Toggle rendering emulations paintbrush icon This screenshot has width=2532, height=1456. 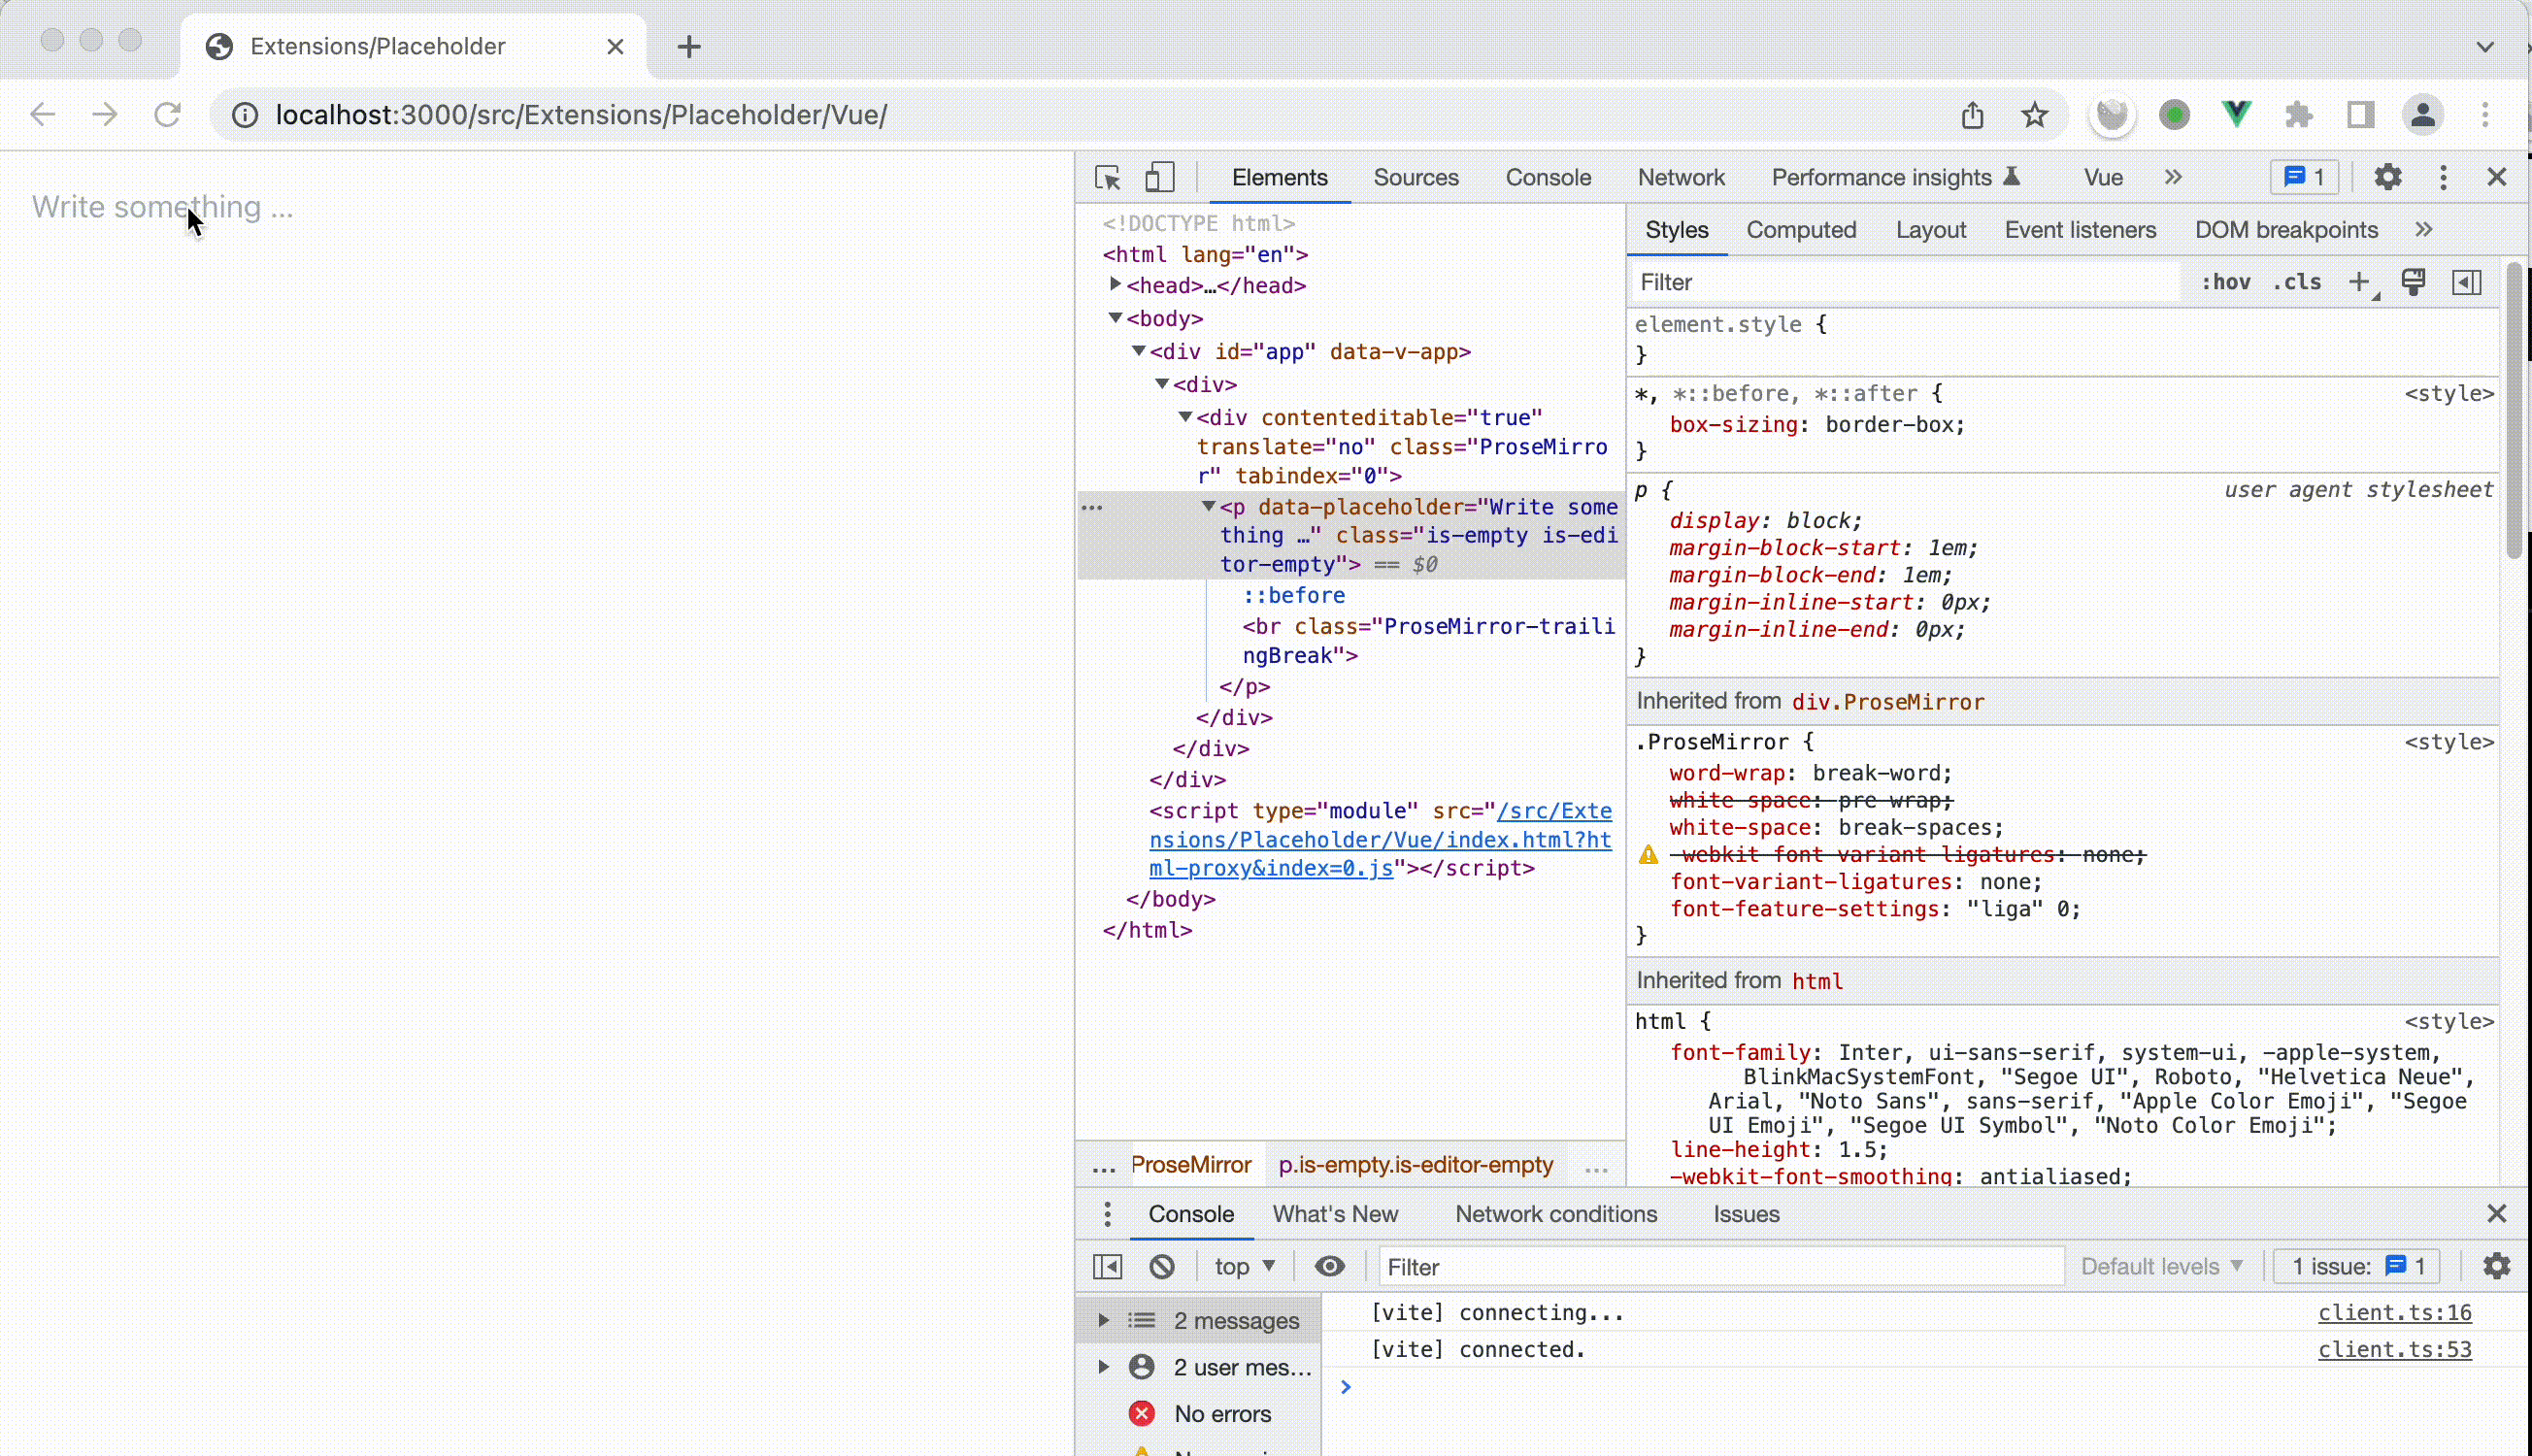(2413, 283)
